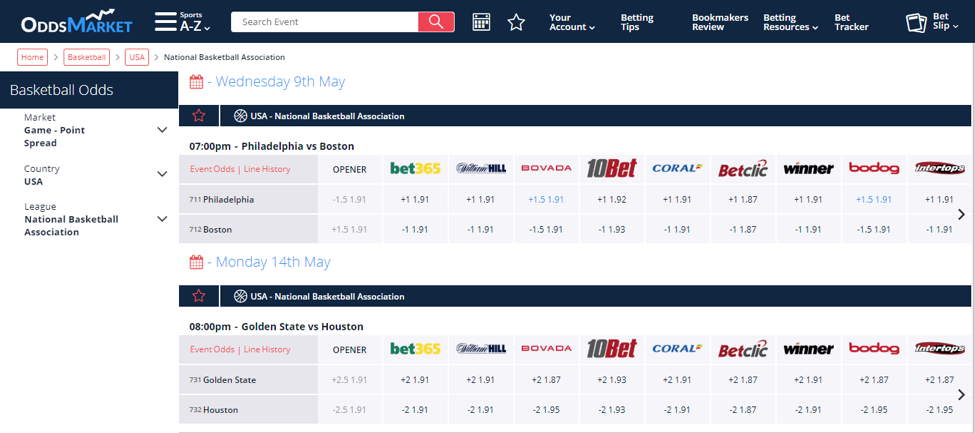Click the favorites star in header
The height and width of the screenshot is (433, 975).
coord(516,22)
